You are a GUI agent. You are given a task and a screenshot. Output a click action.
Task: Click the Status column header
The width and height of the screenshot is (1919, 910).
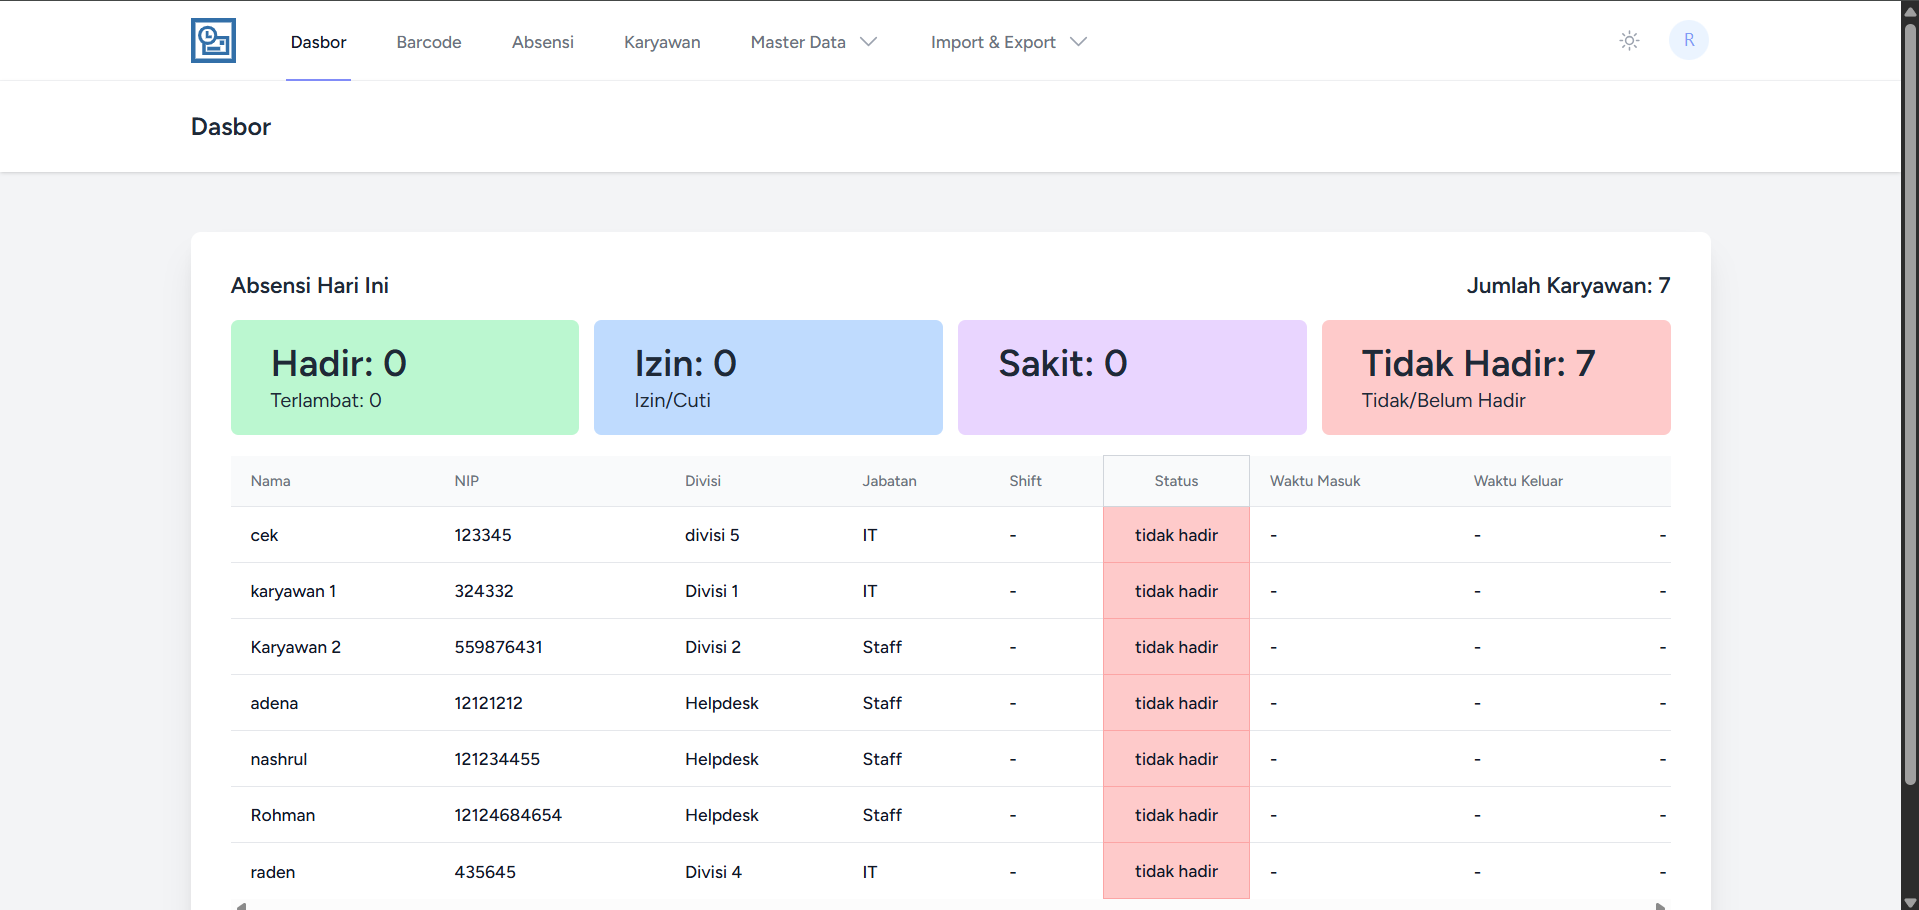point(1176,481)
